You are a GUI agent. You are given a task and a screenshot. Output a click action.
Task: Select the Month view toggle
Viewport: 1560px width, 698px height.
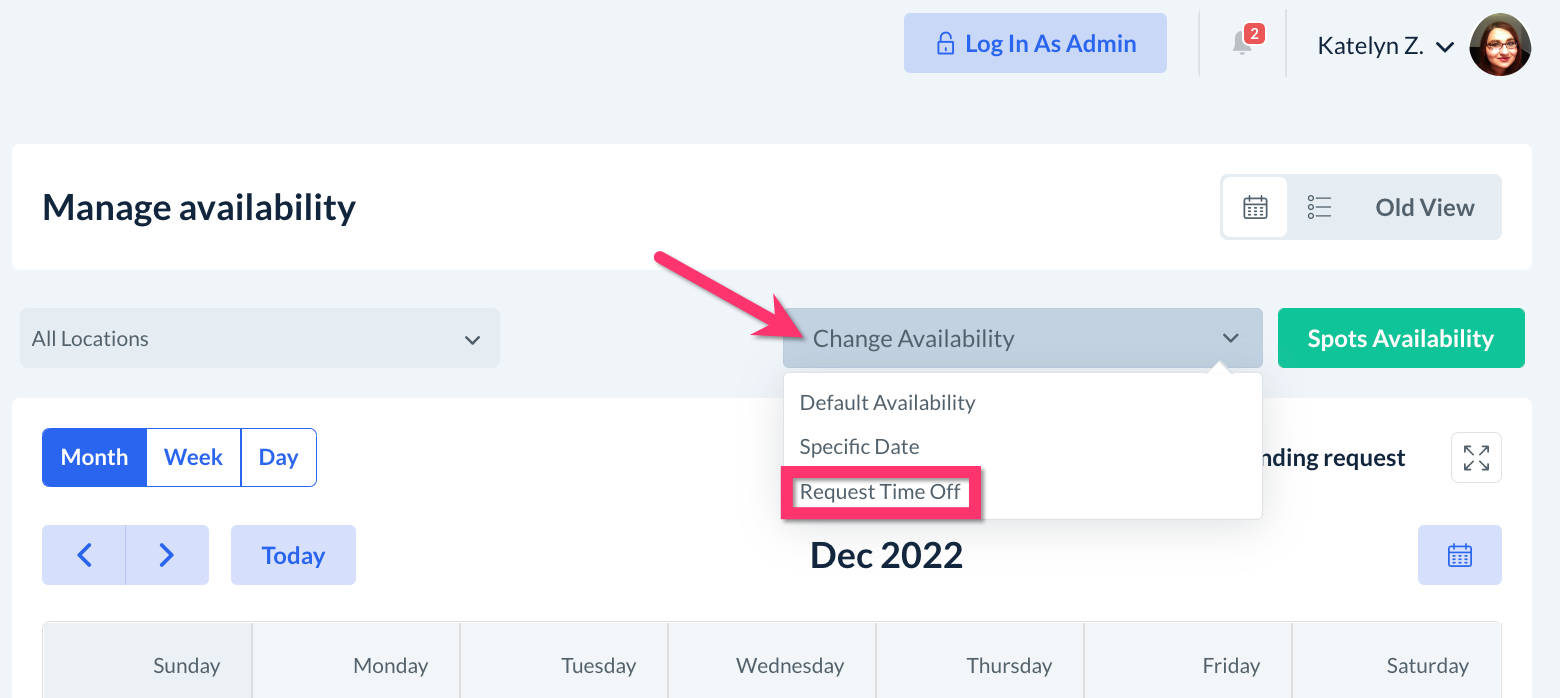tap(95, 458)
